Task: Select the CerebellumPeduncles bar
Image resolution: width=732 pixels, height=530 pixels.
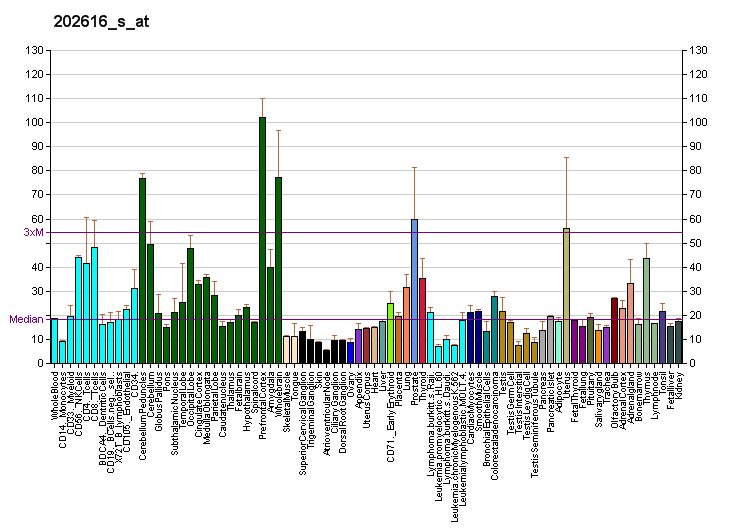Action: coord(142,271)
